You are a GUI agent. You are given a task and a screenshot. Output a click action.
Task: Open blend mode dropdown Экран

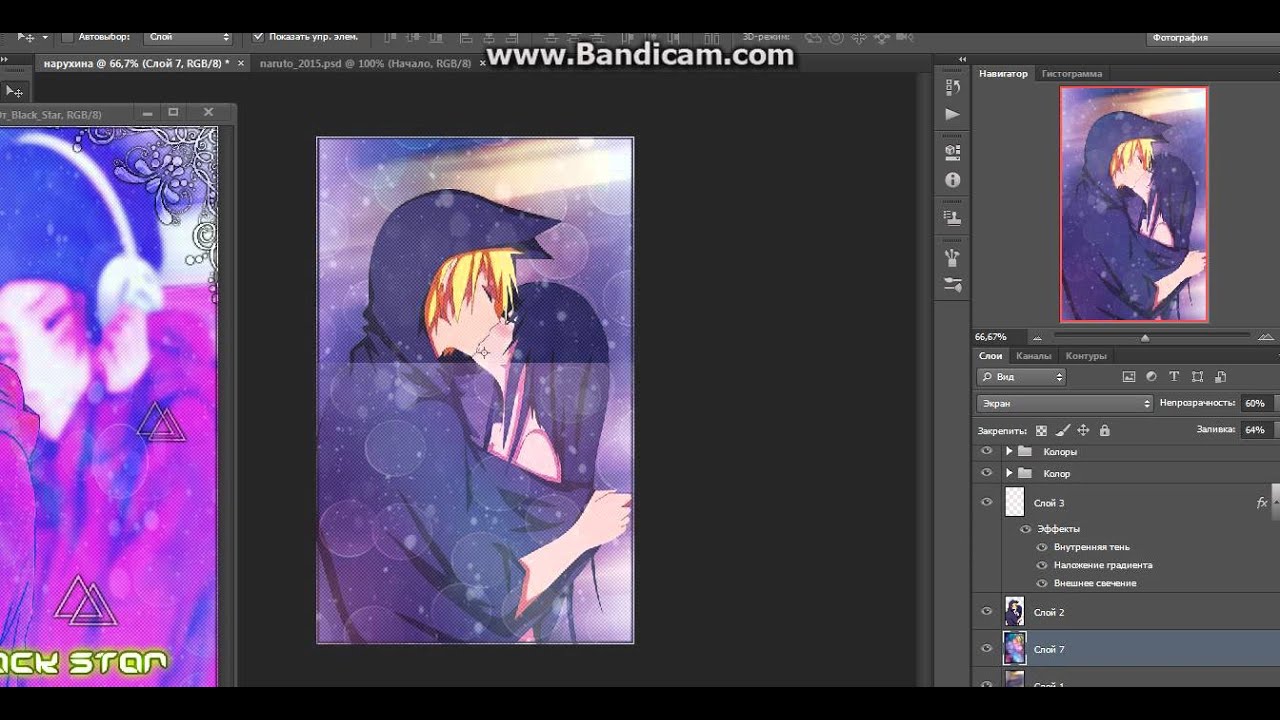1065,403
